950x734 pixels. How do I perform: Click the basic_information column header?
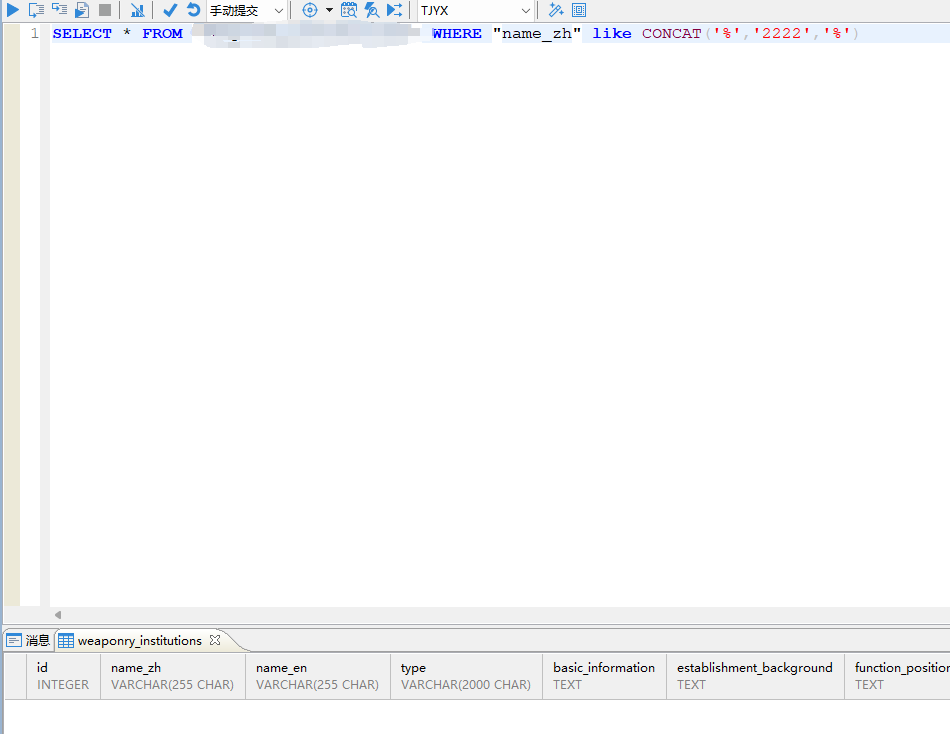tap(604, 676)
